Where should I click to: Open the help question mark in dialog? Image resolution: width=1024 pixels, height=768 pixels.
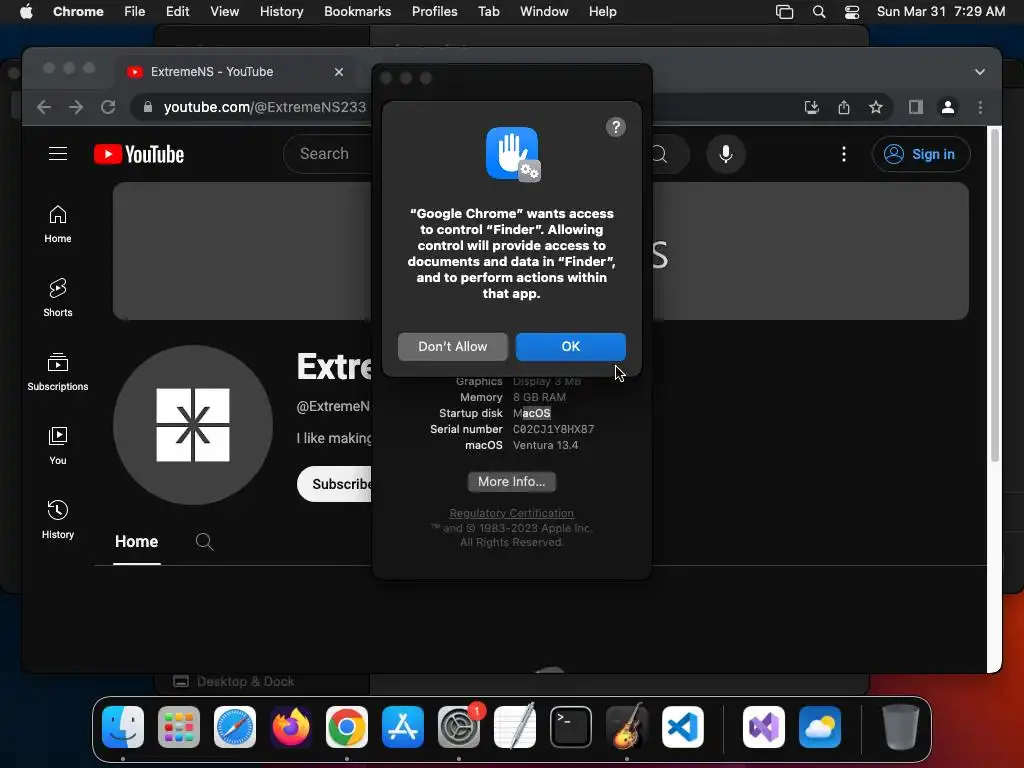point(616,127)
